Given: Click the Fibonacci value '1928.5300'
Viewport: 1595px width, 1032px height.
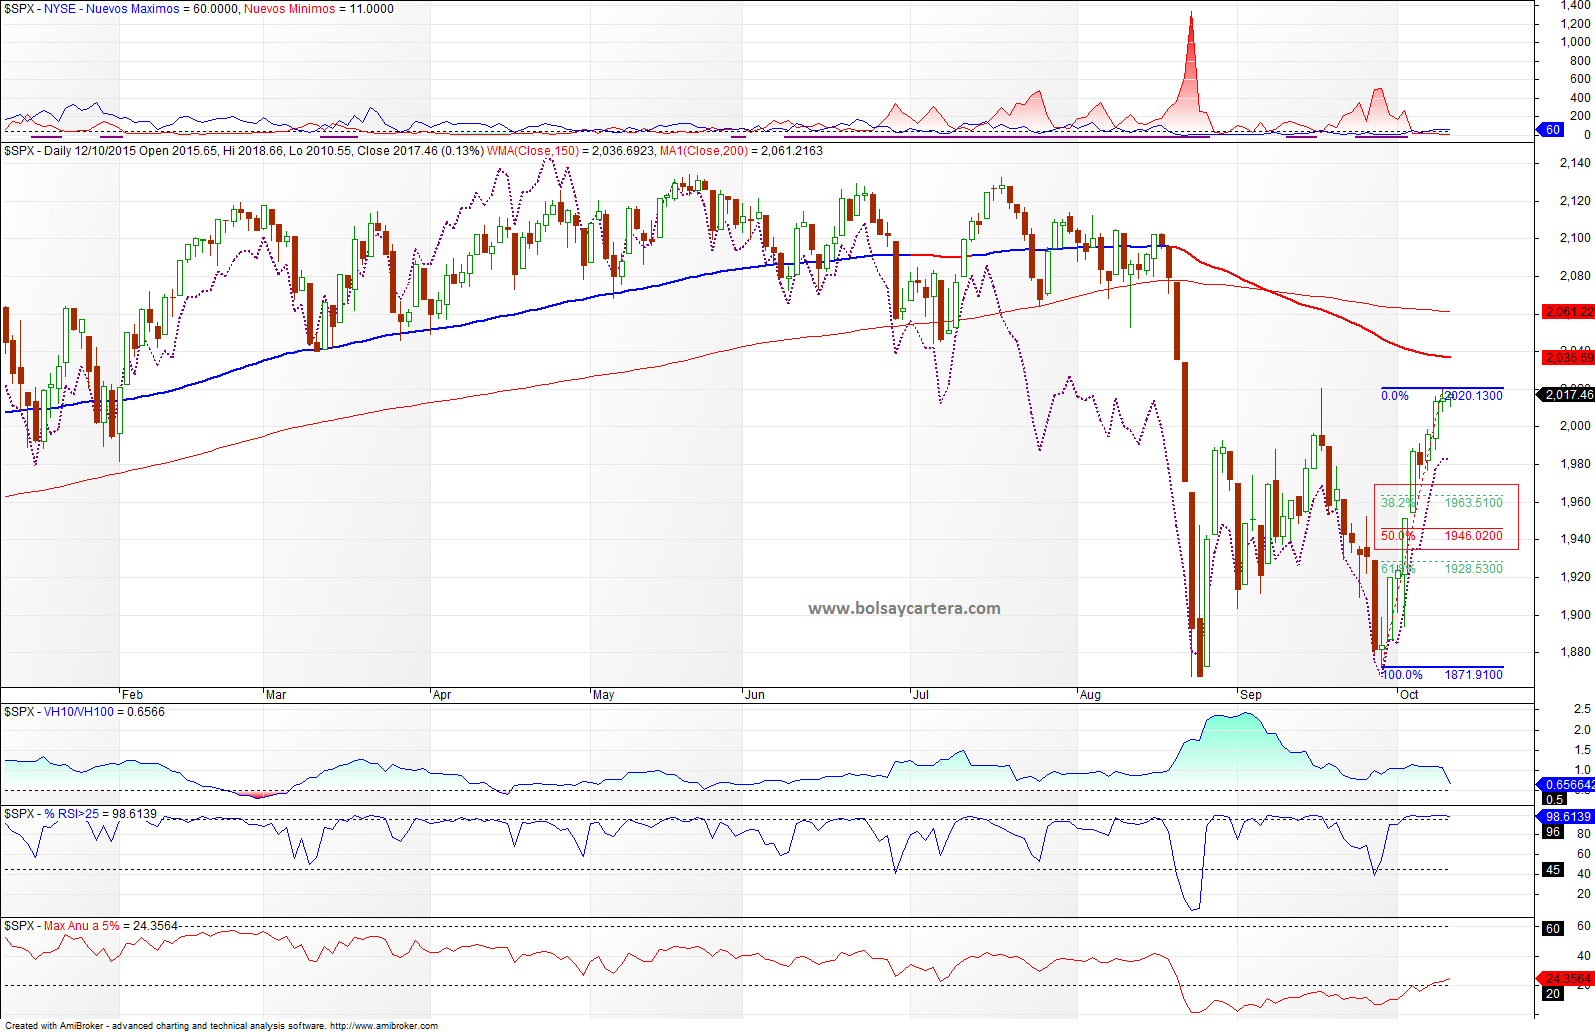Looking at the screenshot, I should [1474, 569].
